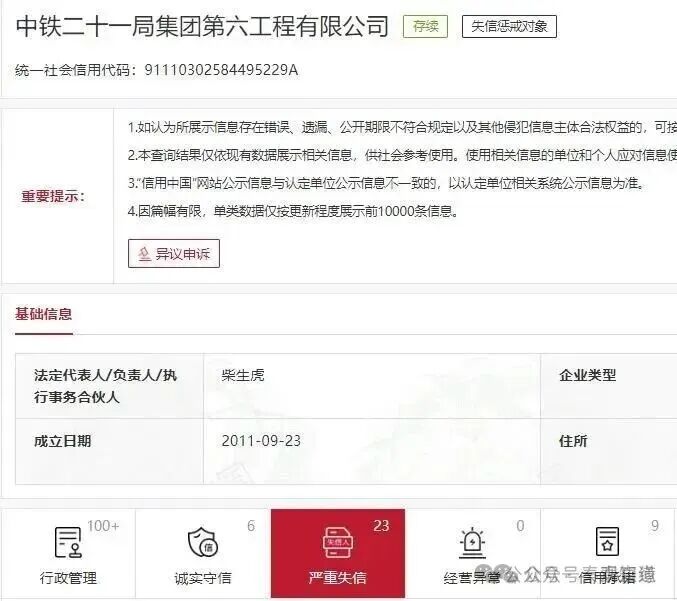Click the count 23 on 严重失信
This screenshot has height=601, width=677.
pos(381,525)
